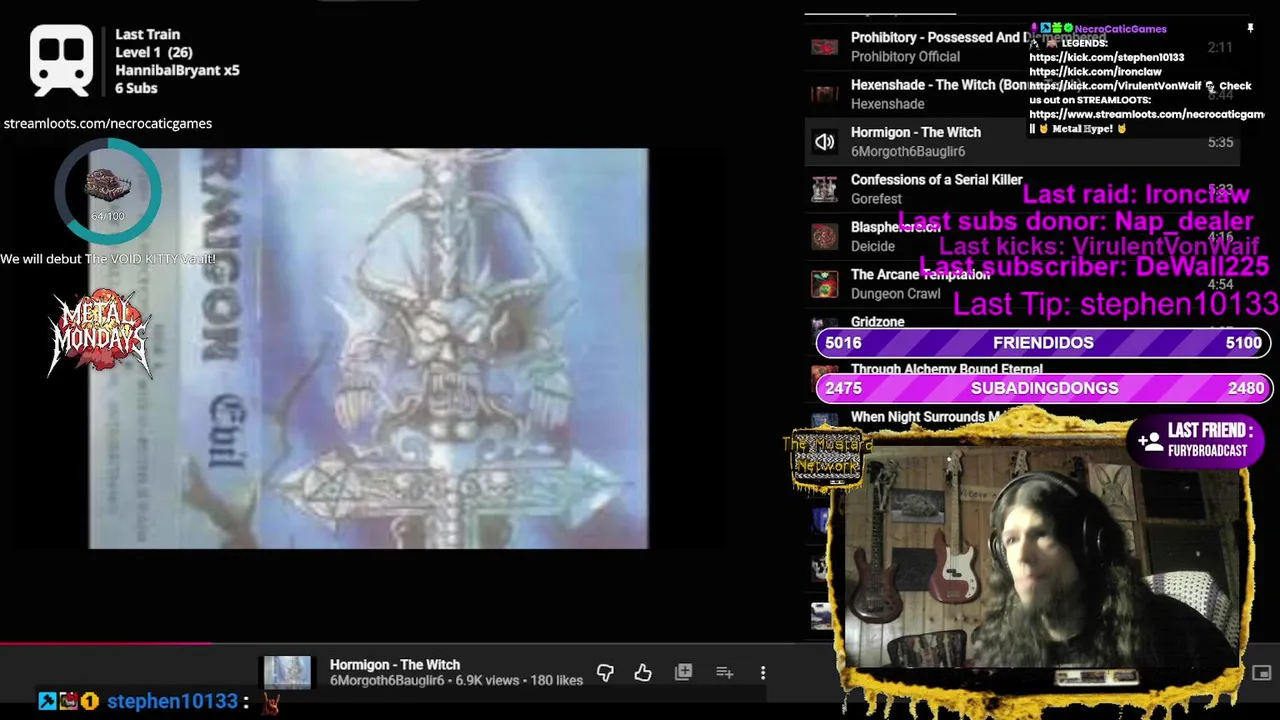This screenshot has width=1280, height=720.
Task: Open streamloots.com/necrocaticgames link
Action: (108, 123)
